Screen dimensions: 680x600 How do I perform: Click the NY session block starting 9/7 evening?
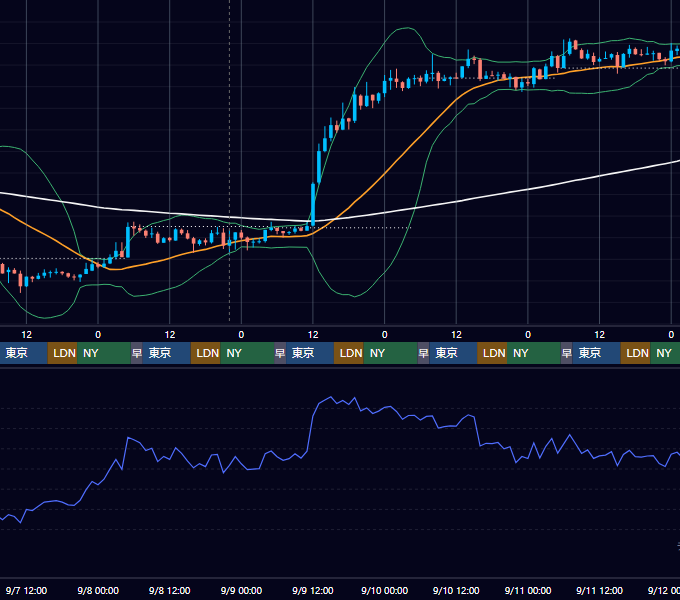point(104,353)
